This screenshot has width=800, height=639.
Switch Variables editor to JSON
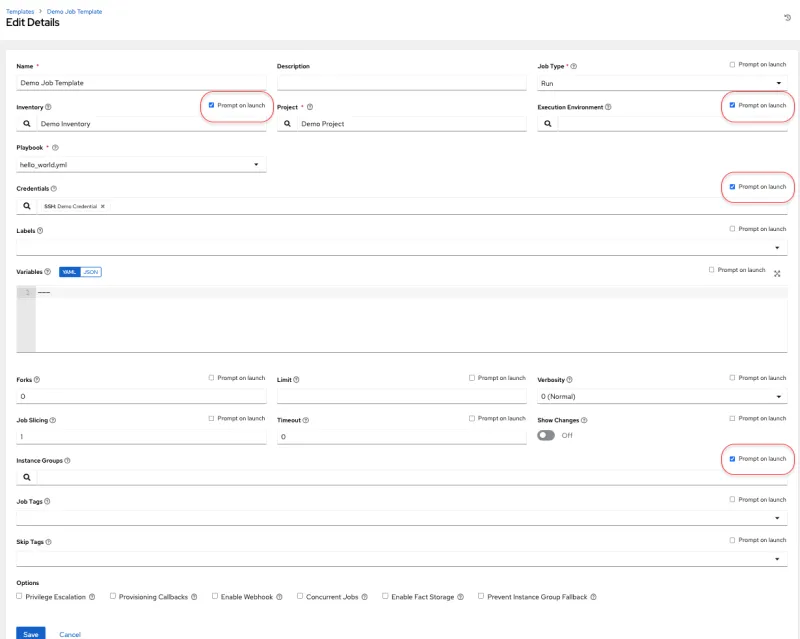pos(91,271)
